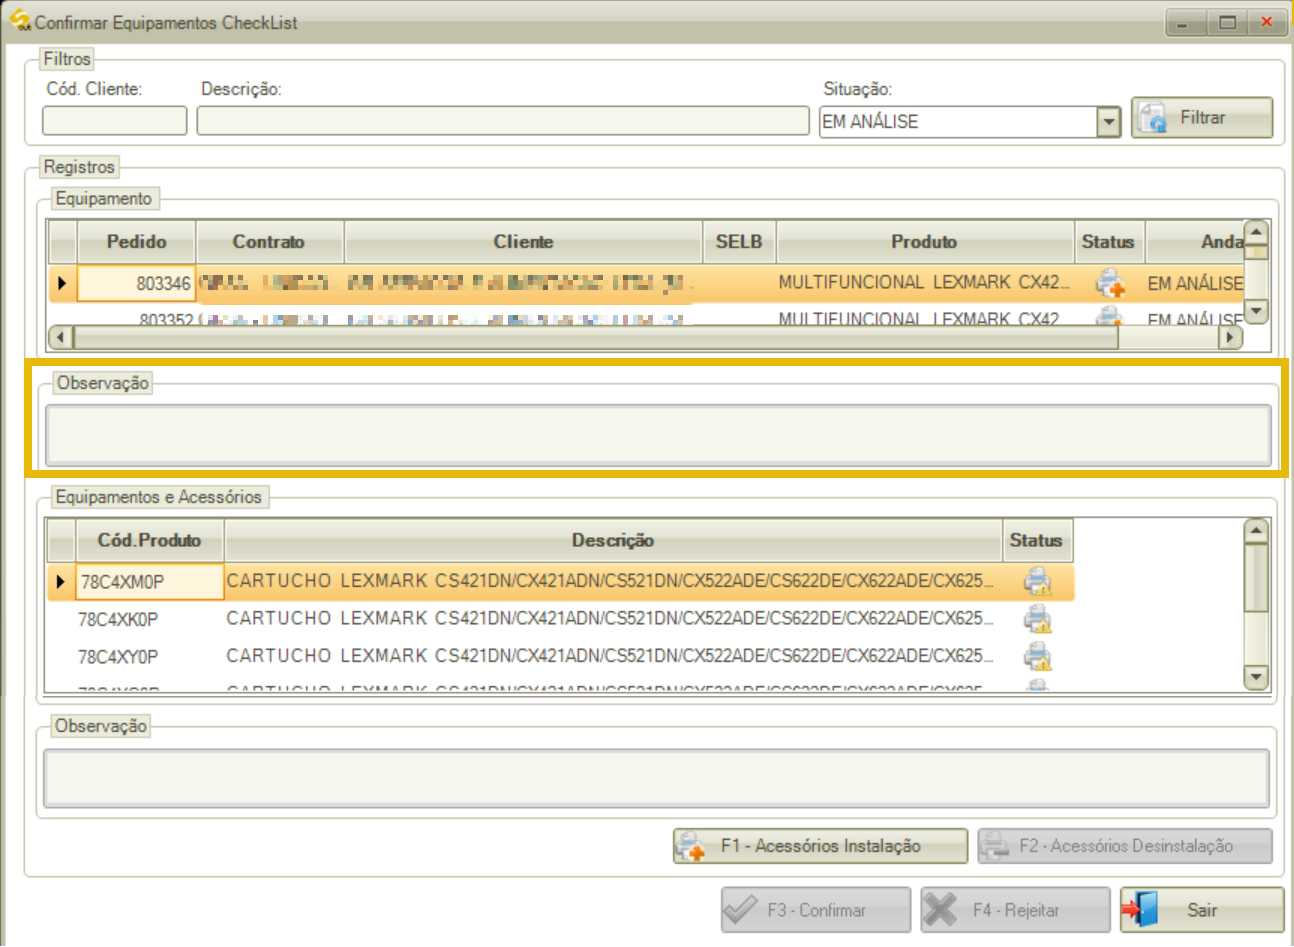
Task: Maximize the Confirmar Equipamentos CheckList window
Action: pos(1227,22)
